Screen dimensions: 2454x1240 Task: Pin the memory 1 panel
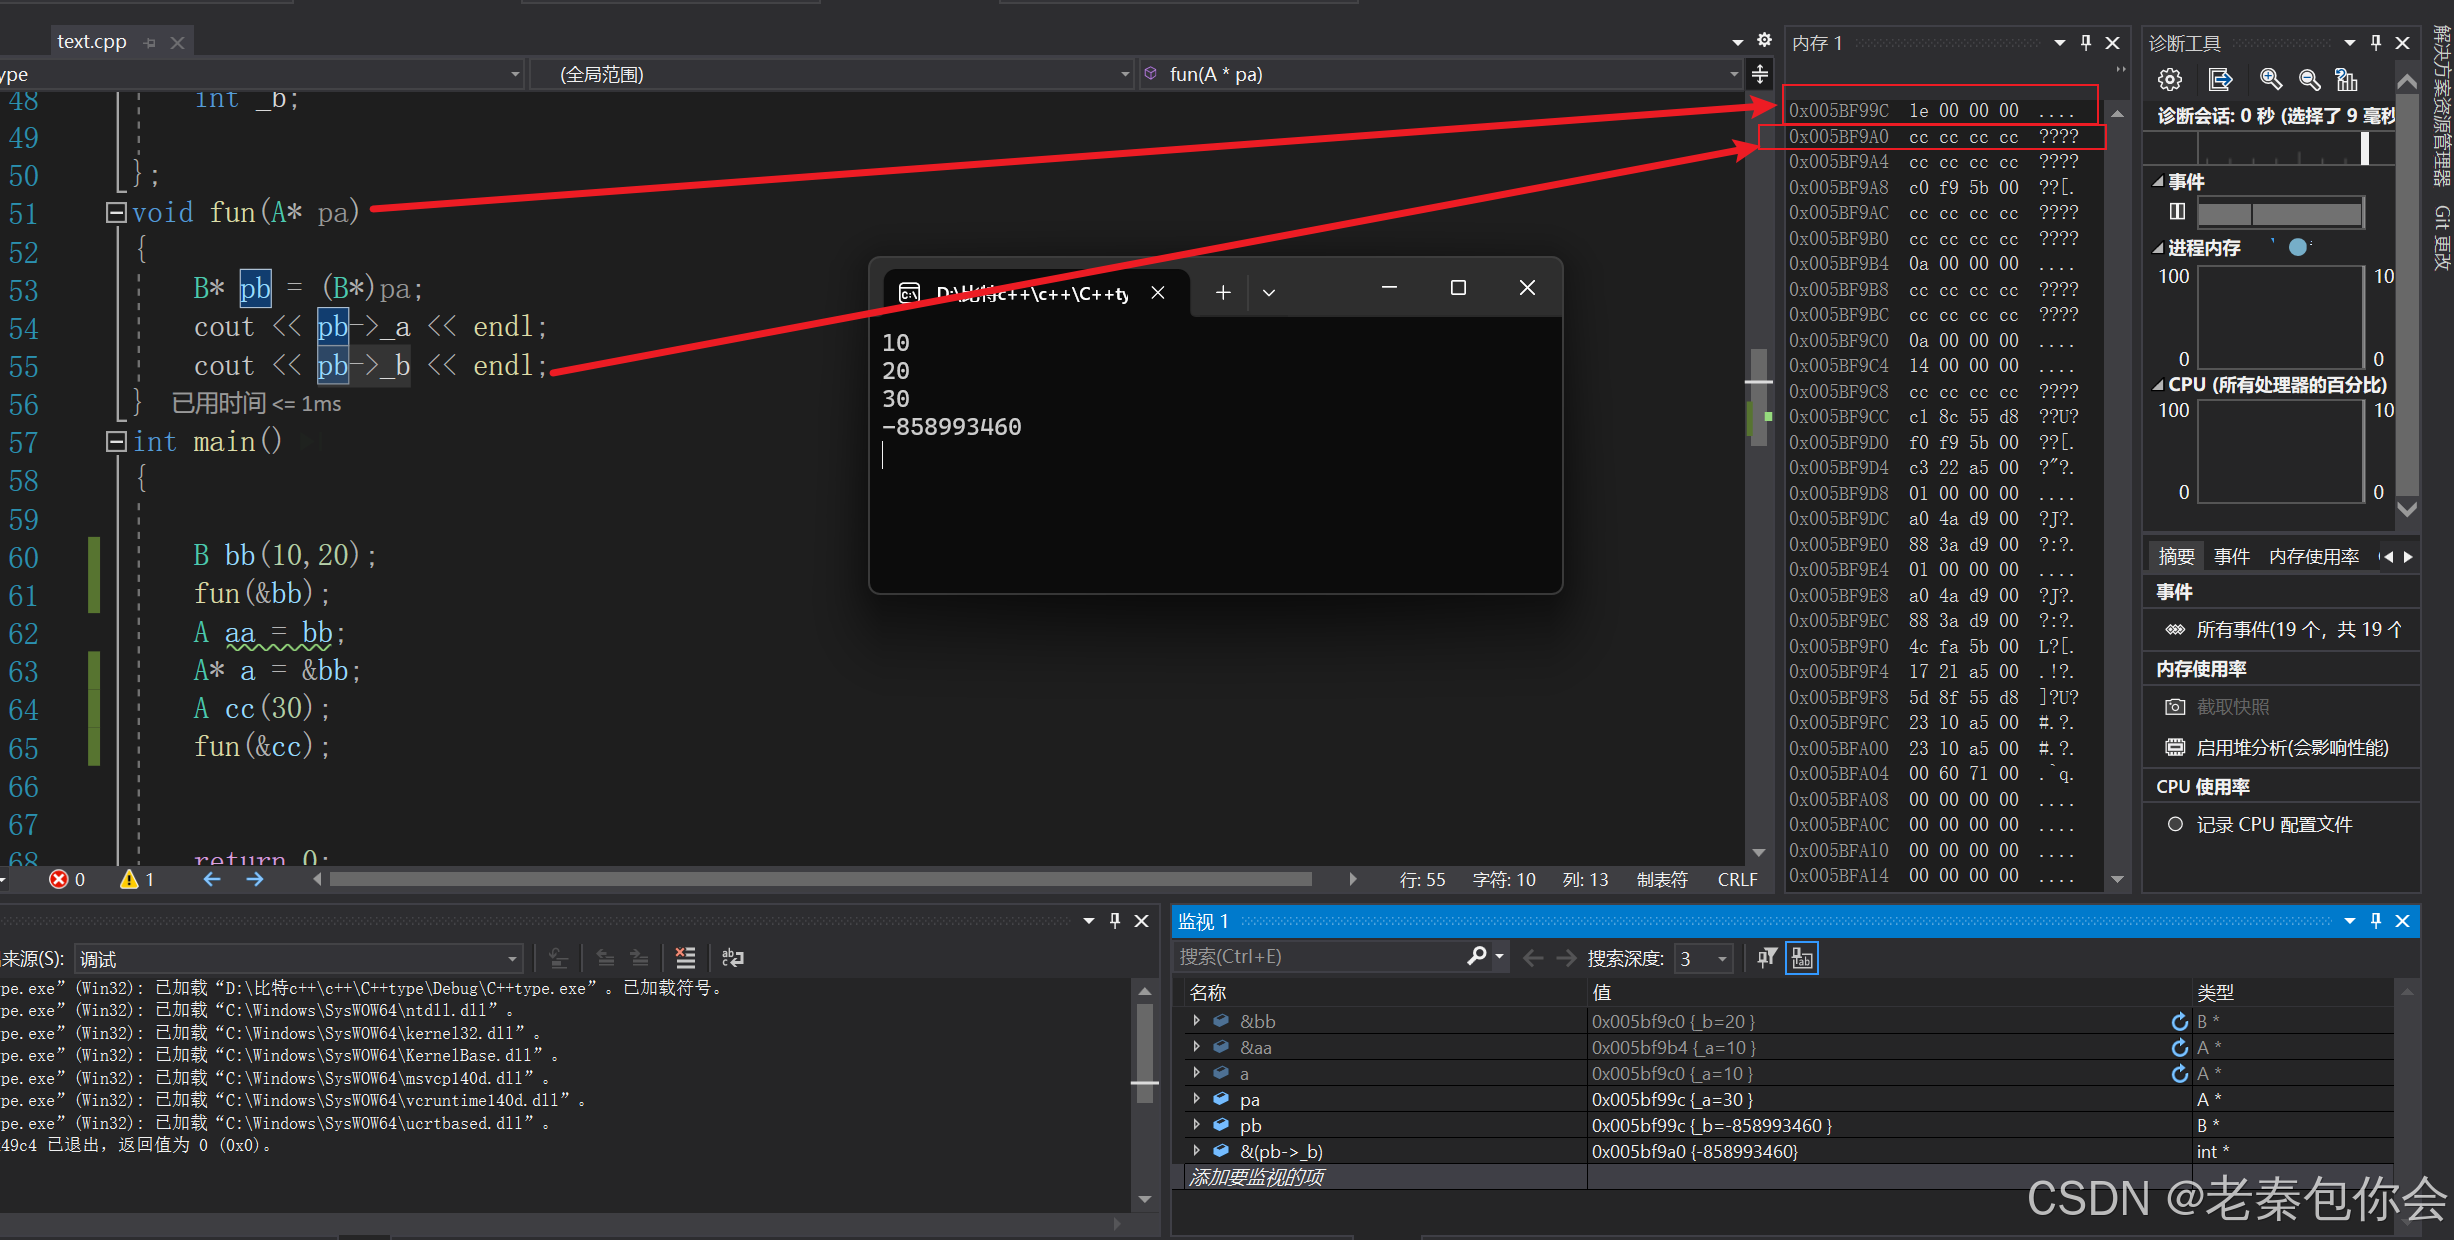click(x=2085, y=43)
